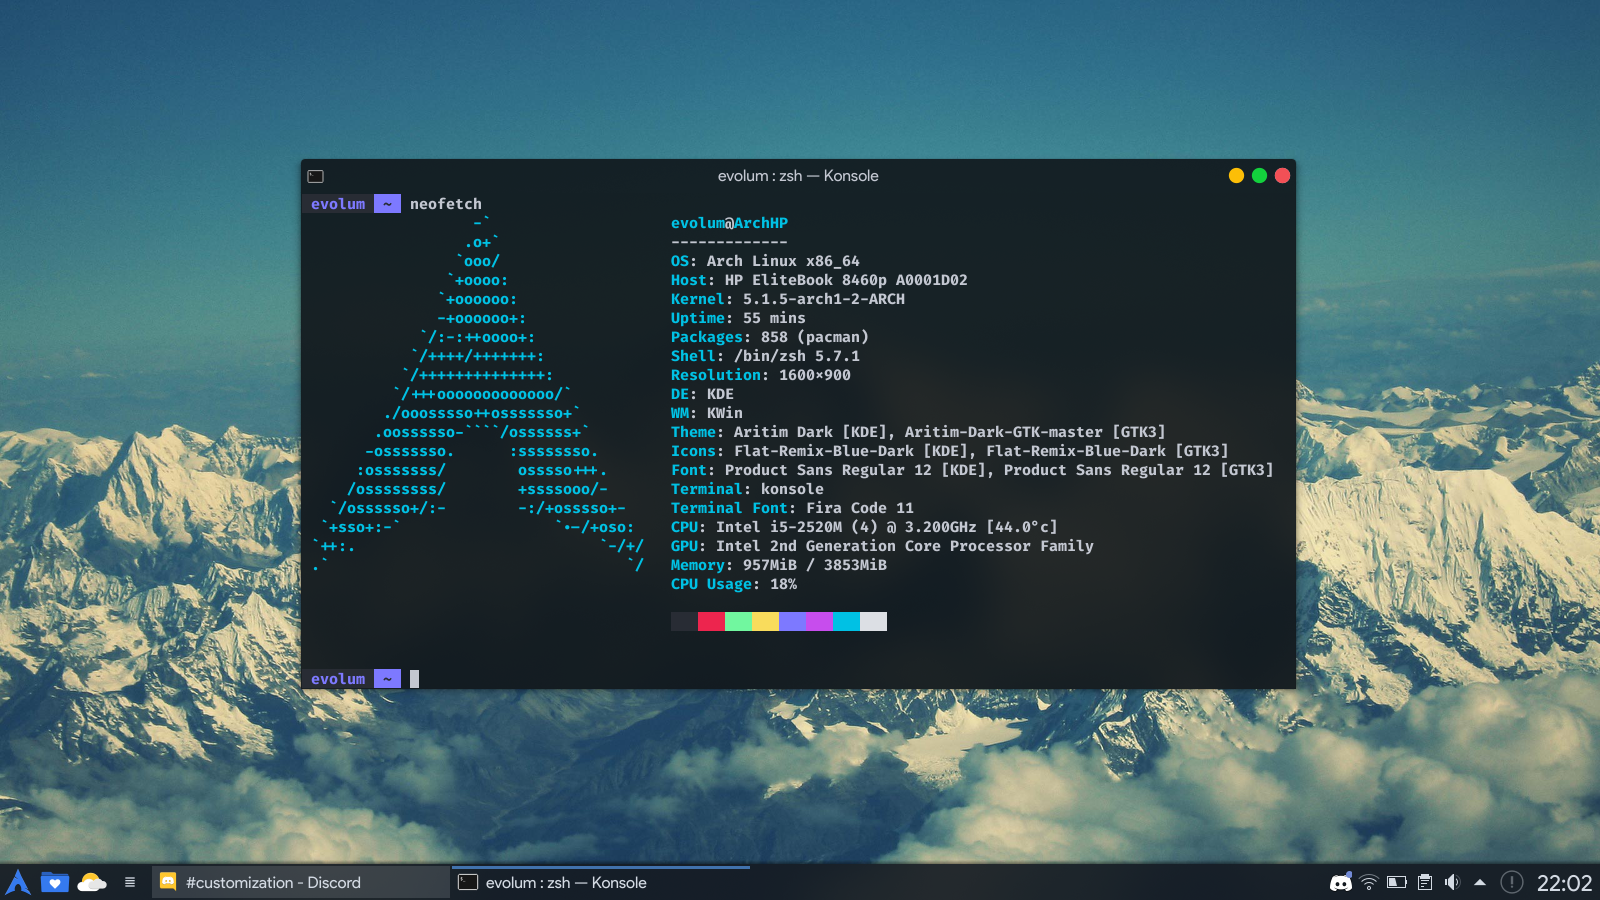Open the clipboard tray icon
The width and height of the screenshot is (1600, 900).
[1425, 882]
